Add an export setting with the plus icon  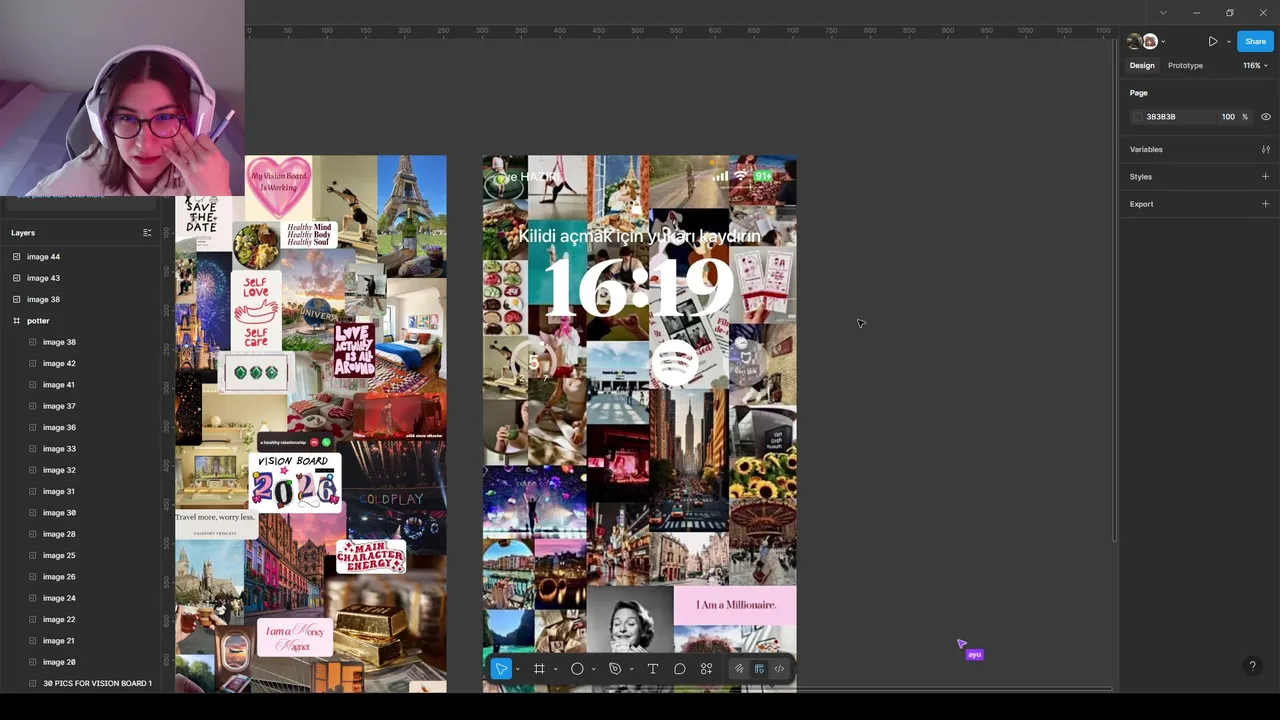[1265, 204]
